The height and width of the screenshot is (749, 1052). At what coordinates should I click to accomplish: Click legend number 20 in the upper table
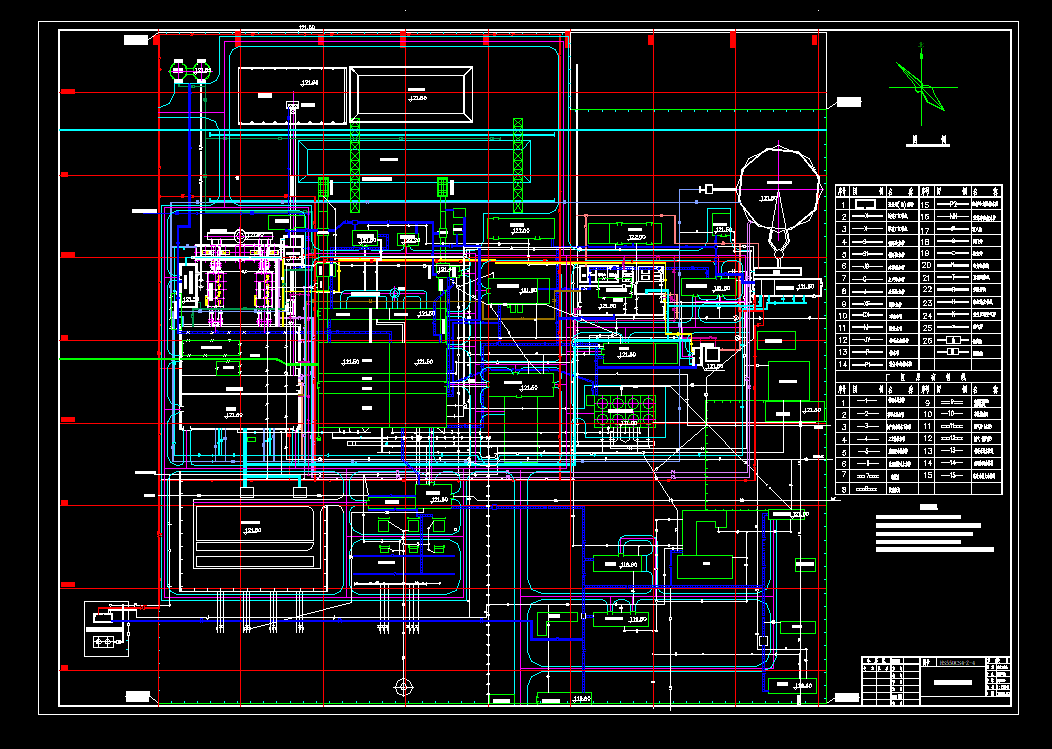927,266
